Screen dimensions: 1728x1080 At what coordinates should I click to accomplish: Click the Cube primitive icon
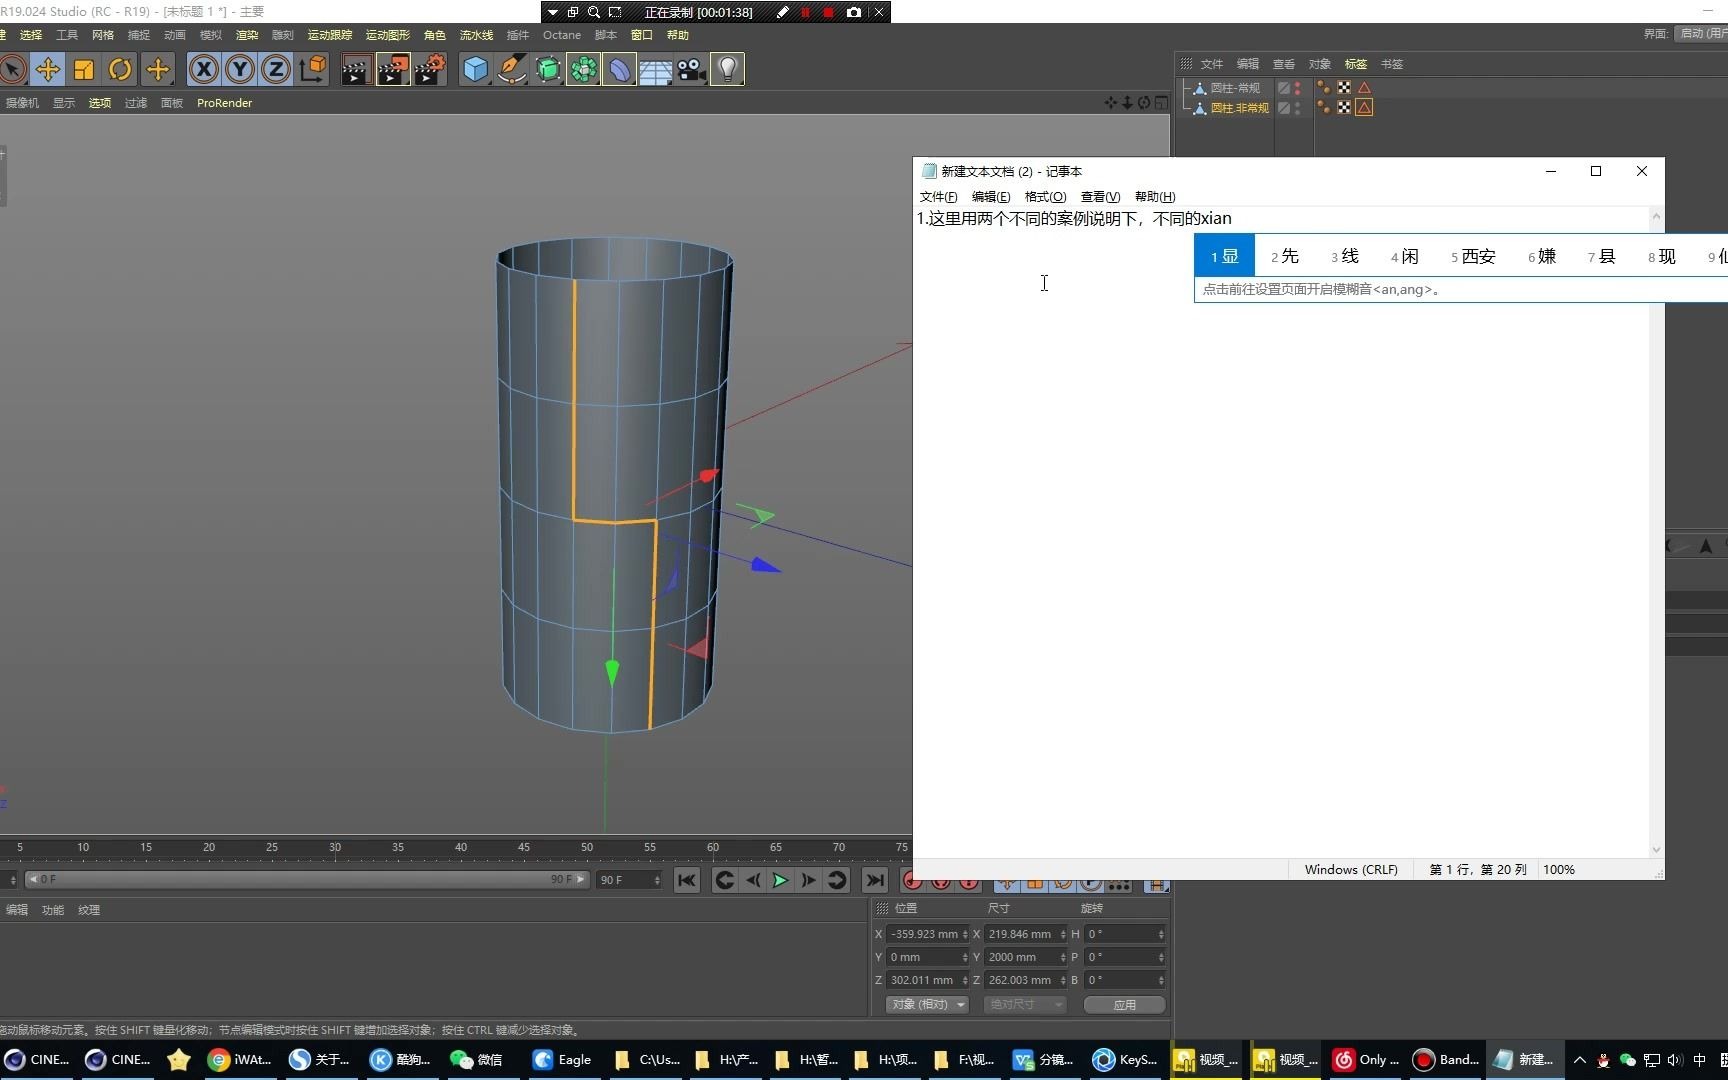475,69
